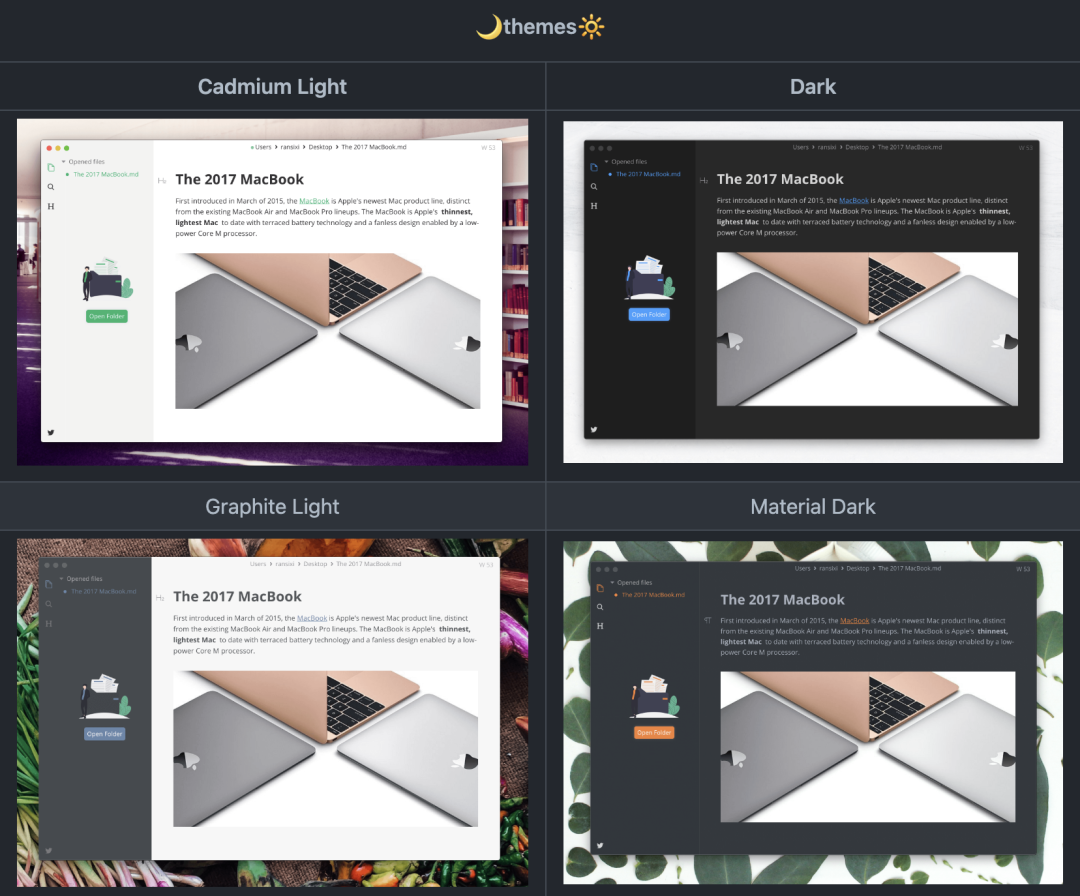Open the files panel icon in Cadmium Light

coord(51,167)
